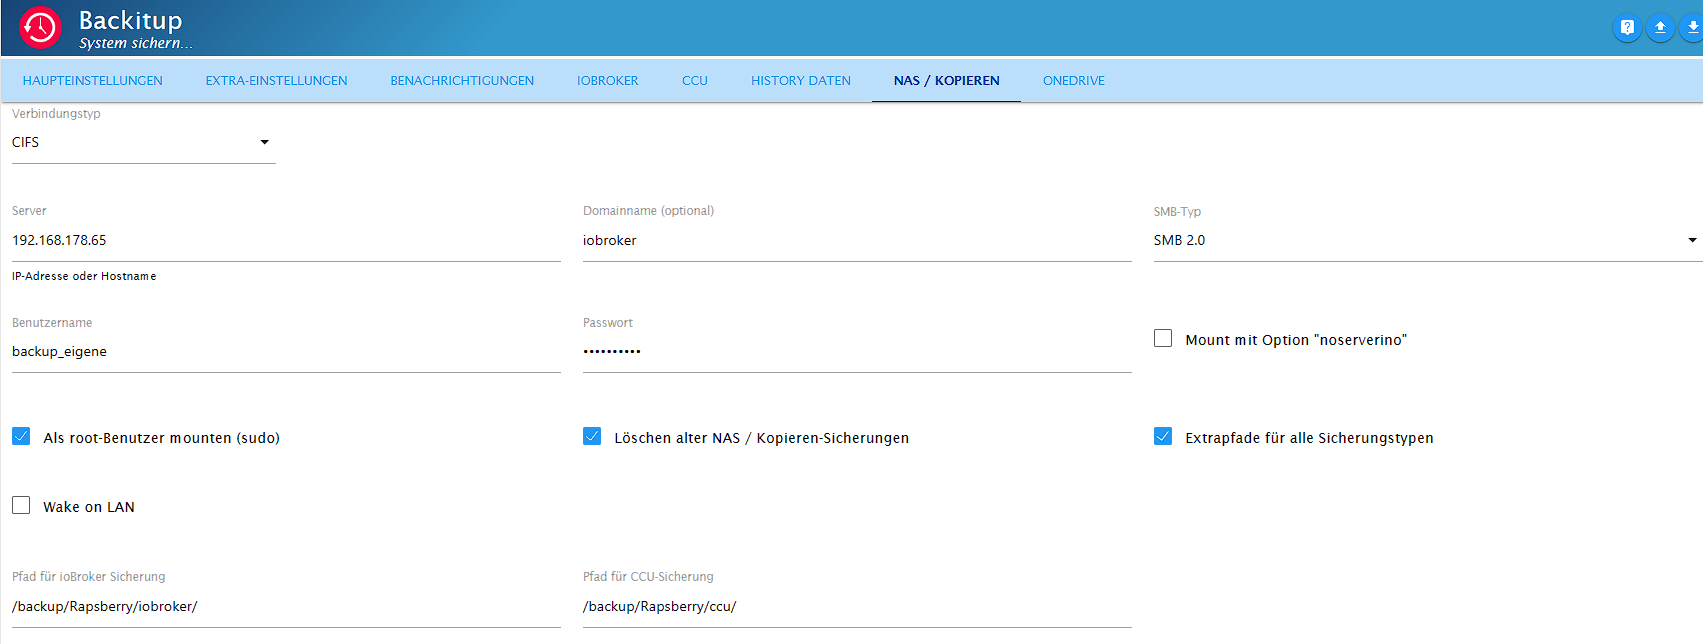This screenshot has height=644, width=1703.
Task: Go to the Benachrichtigungen tab
Action: [462, 81]
